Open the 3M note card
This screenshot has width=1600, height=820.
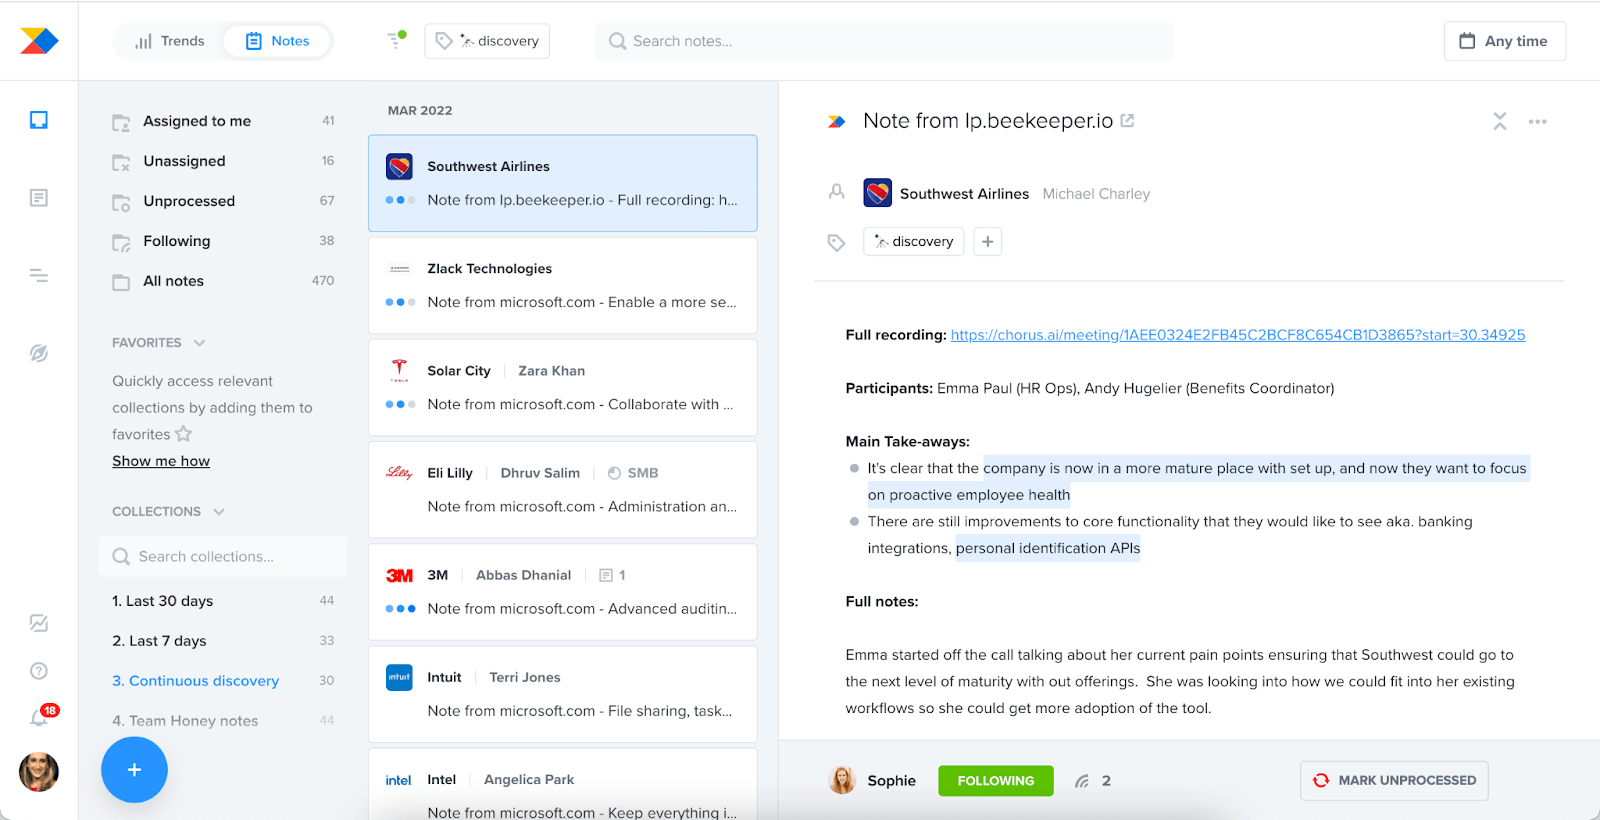tap(563, 592)
